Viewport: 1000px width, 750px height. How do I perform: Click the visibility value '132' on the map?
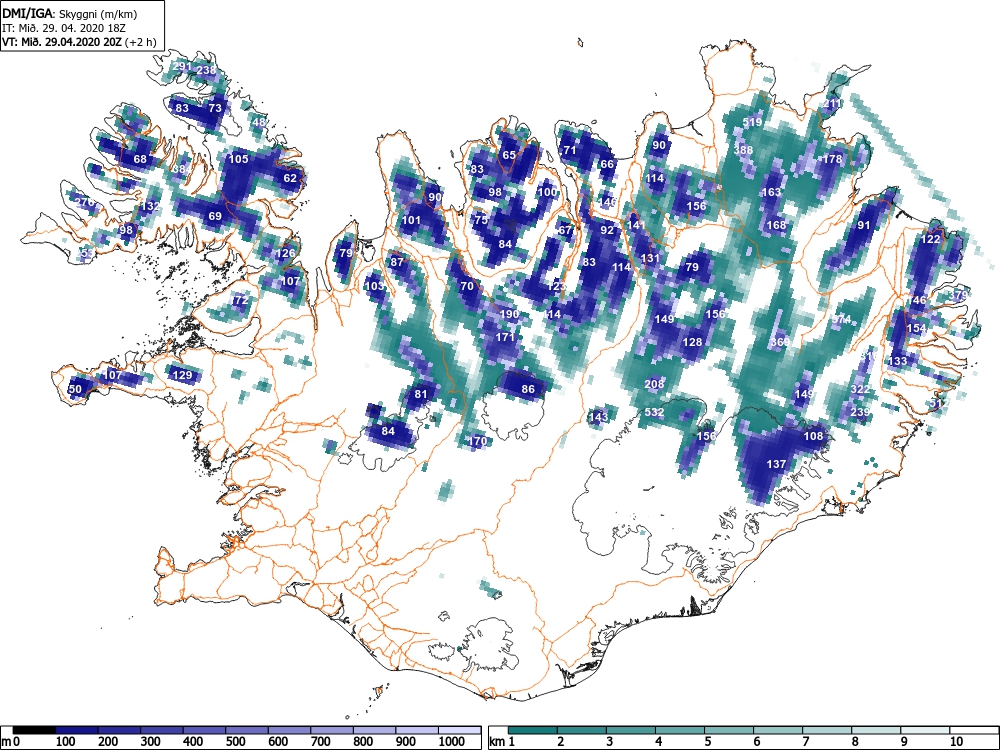[x=150, y=206]
